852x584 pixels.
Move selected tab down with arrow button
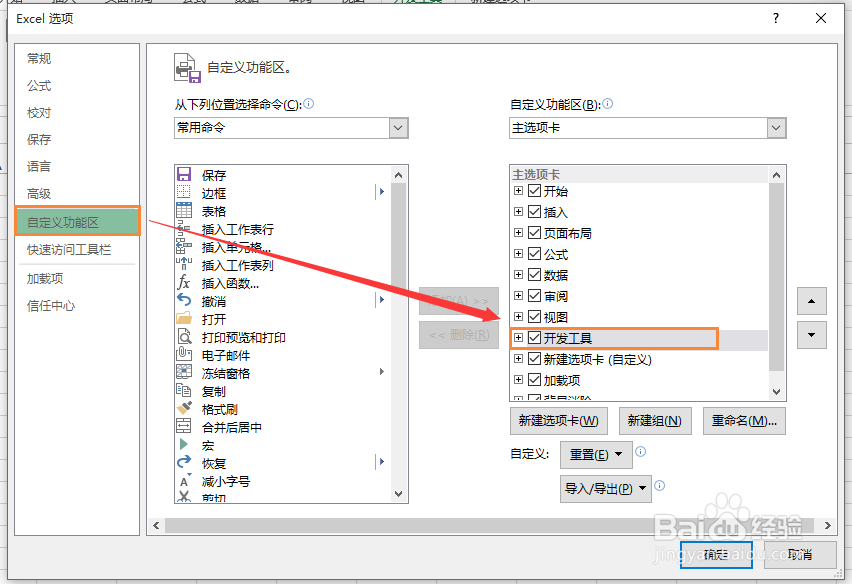[x=811, y=335]
